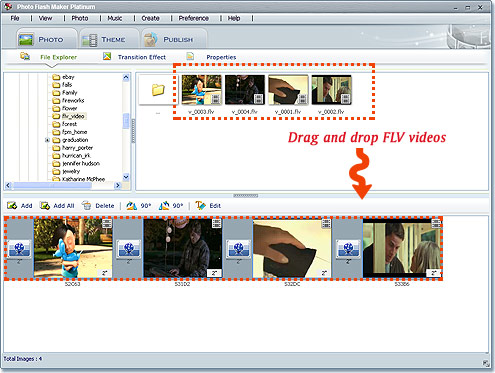Click the parent folder icon
Screen dimensions: 495x373
point(158,90)
